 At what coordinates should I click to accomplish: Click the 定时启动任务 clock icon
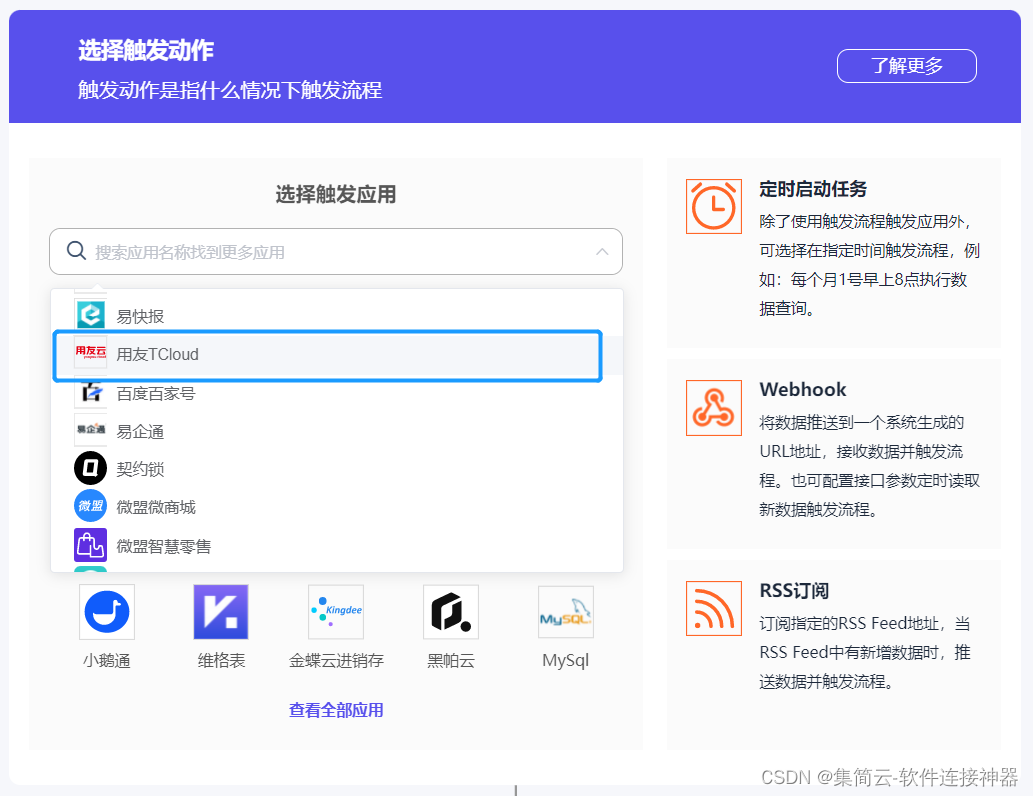click(713, 206)
